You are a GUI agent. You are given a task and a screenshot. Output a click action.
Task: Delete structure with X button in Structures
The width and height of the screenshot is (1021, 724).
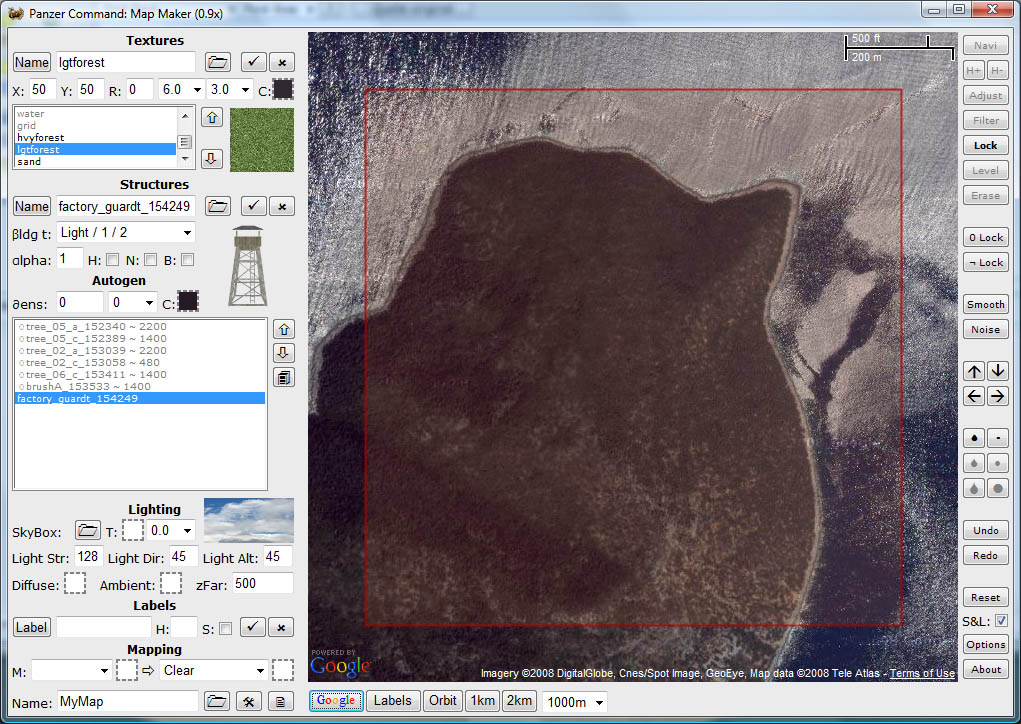click(282, 206)
